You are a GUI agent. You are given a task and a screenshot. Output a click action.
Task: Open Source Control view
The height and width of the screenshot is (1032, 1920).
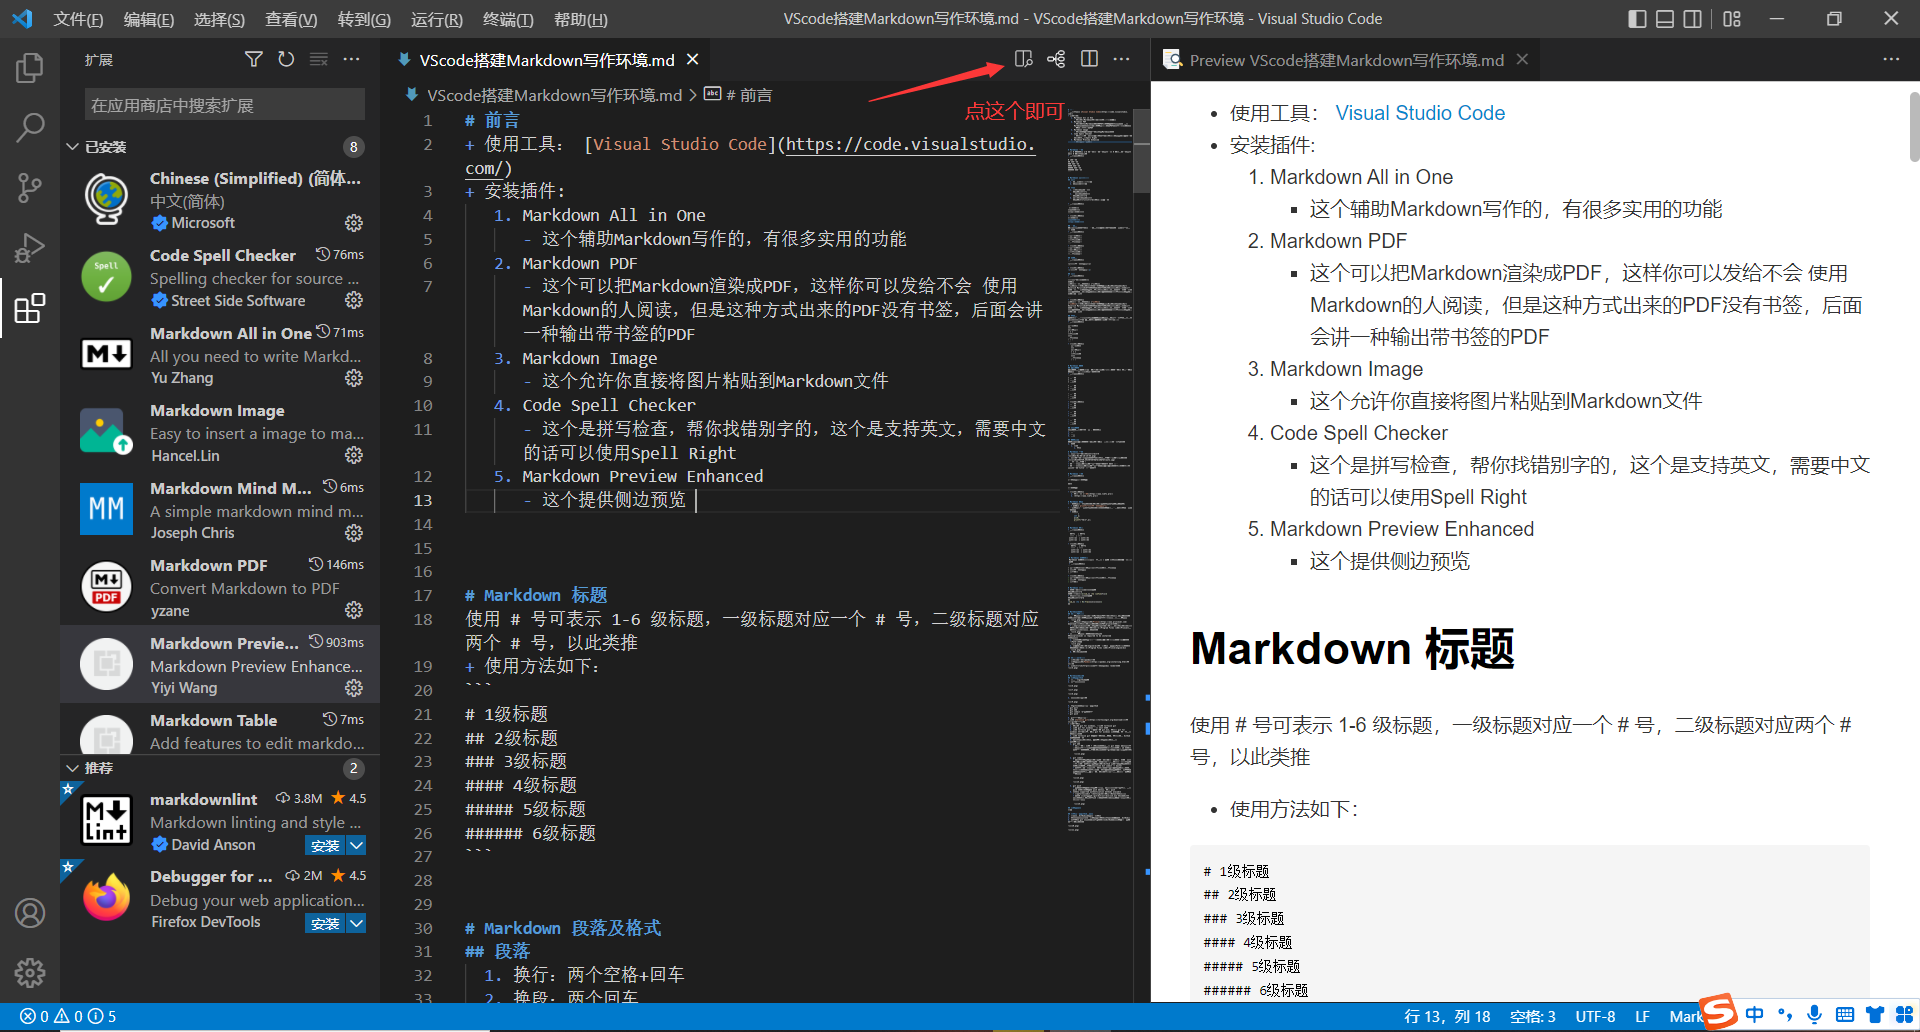(30, 187)
